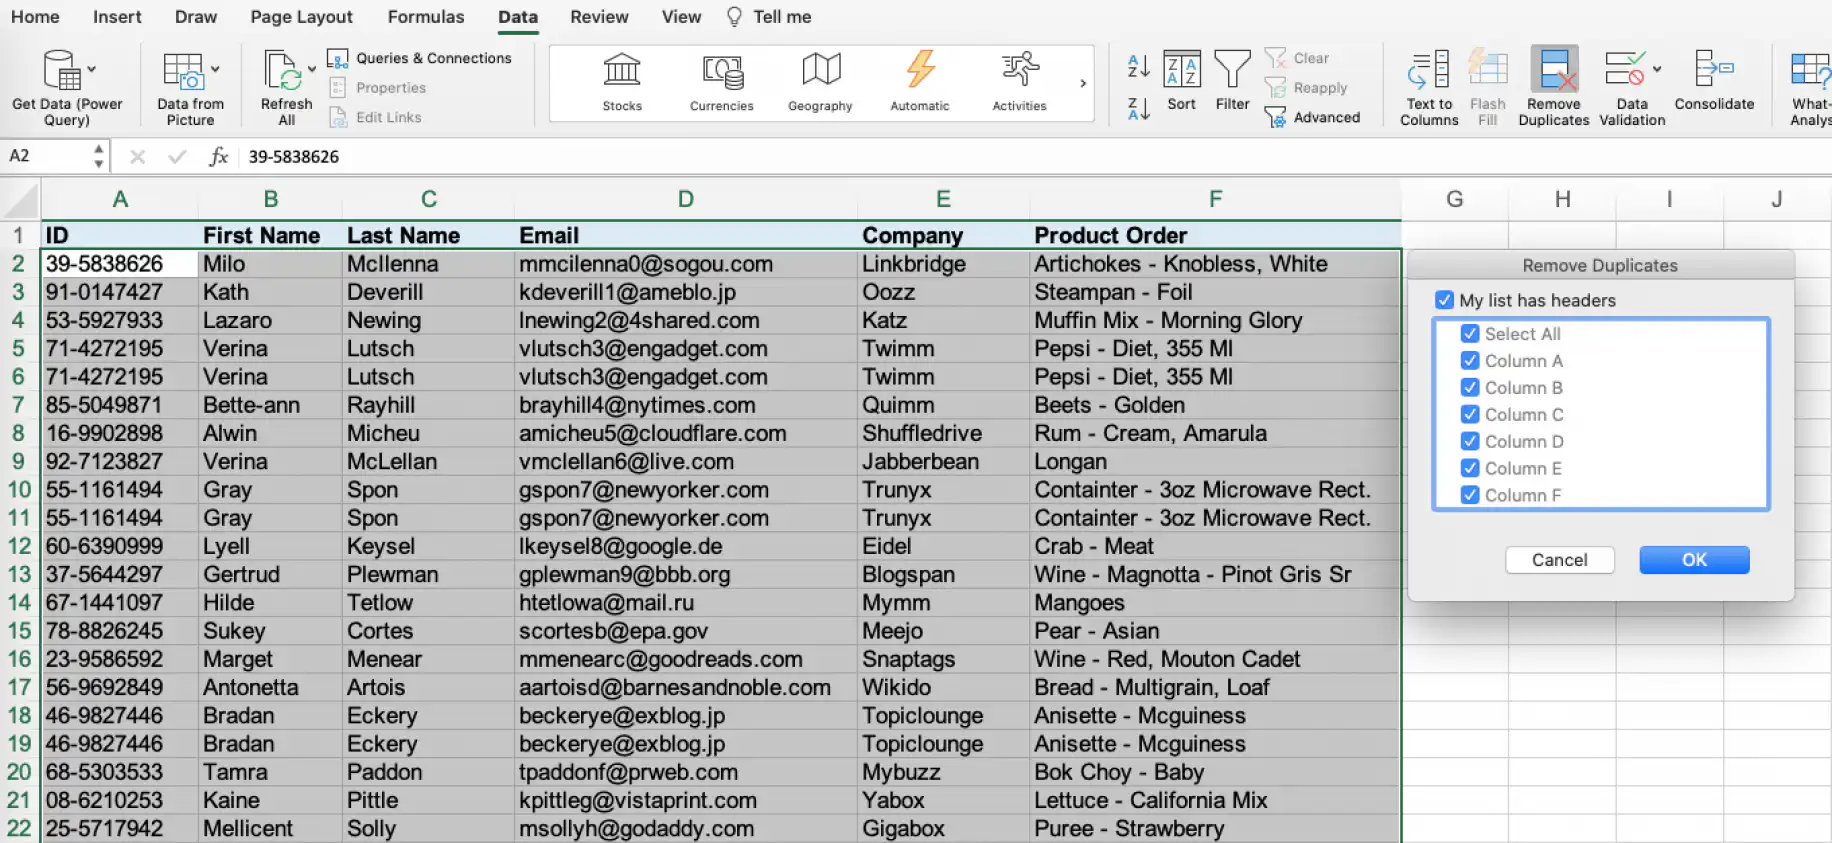Image resolution: width=1832 pixels, height=843 pixels.
Task: Open the Review tab
Action: [x=599, y=17]
